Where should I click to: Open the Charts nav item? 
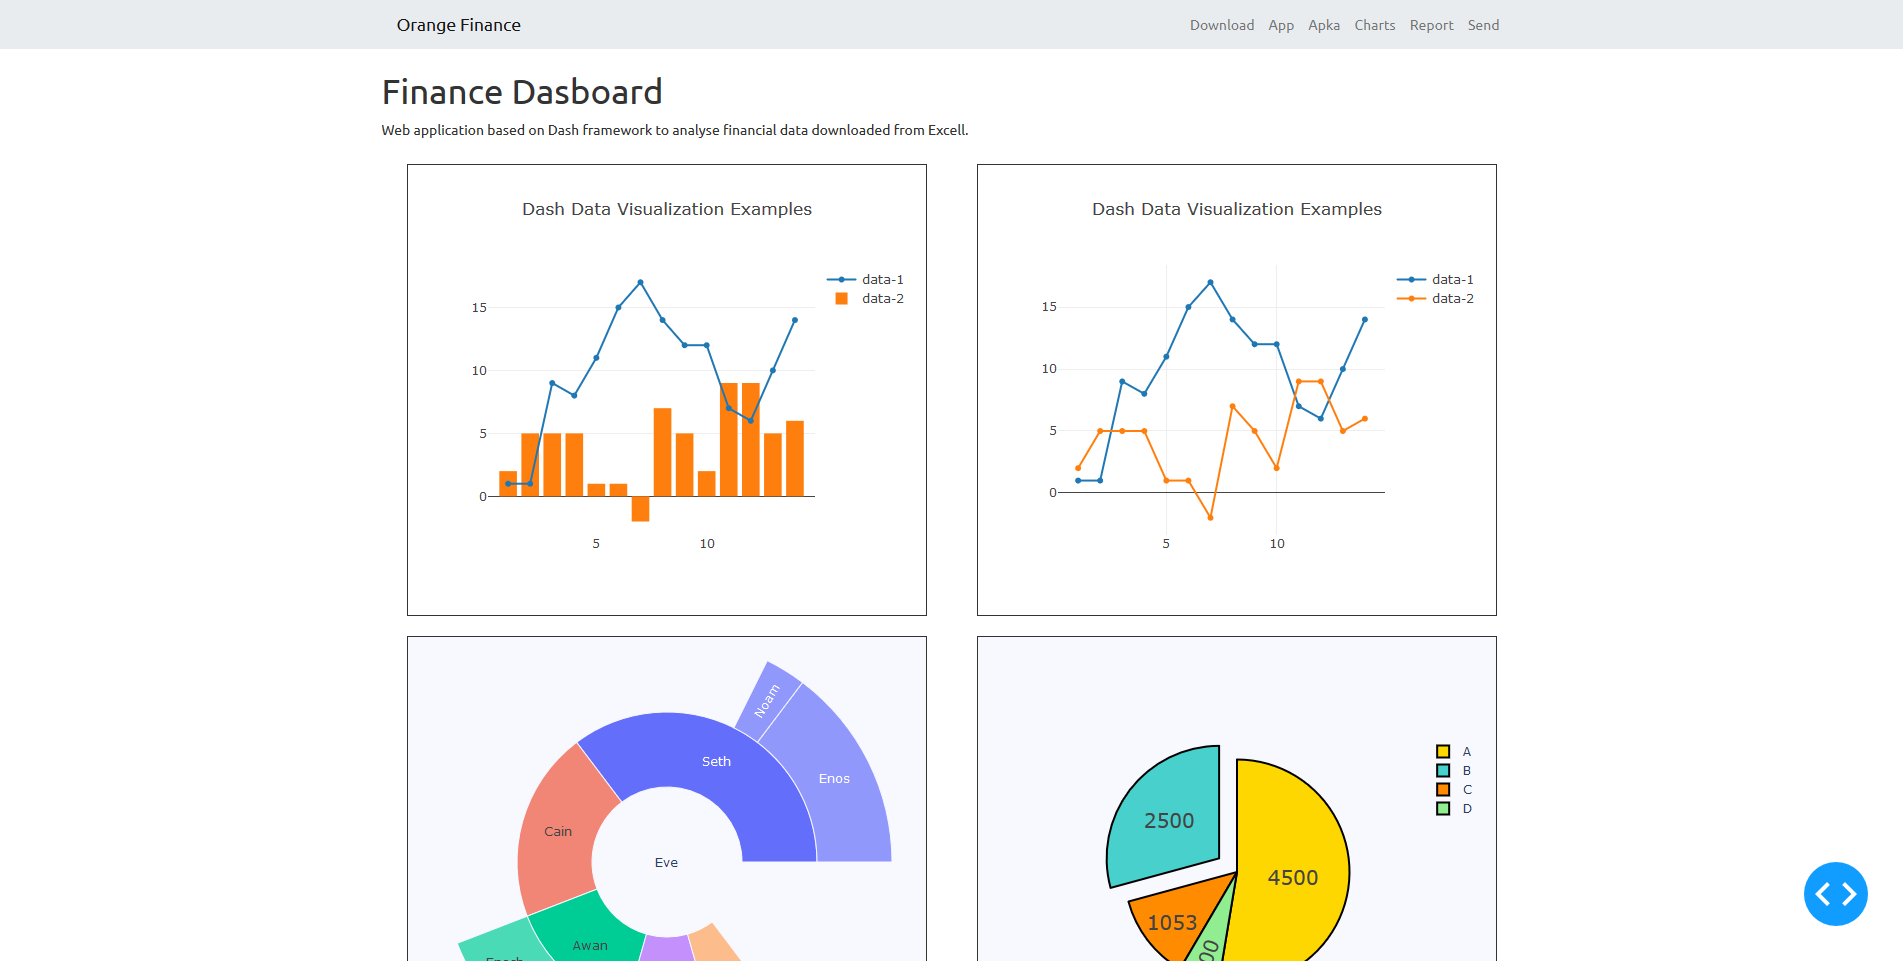click(x=1374, y=25)
